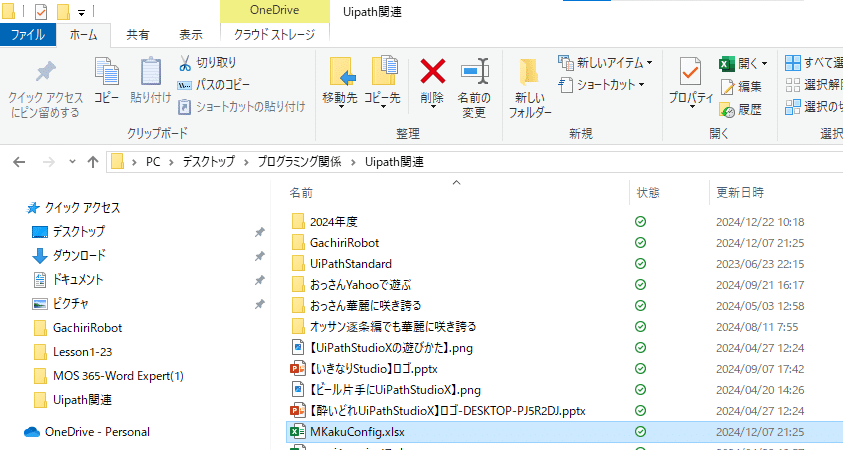Open Uipath関連 in navigation pane
The image size is (843, 450).
pyautogui.click(x=73, y=400)
